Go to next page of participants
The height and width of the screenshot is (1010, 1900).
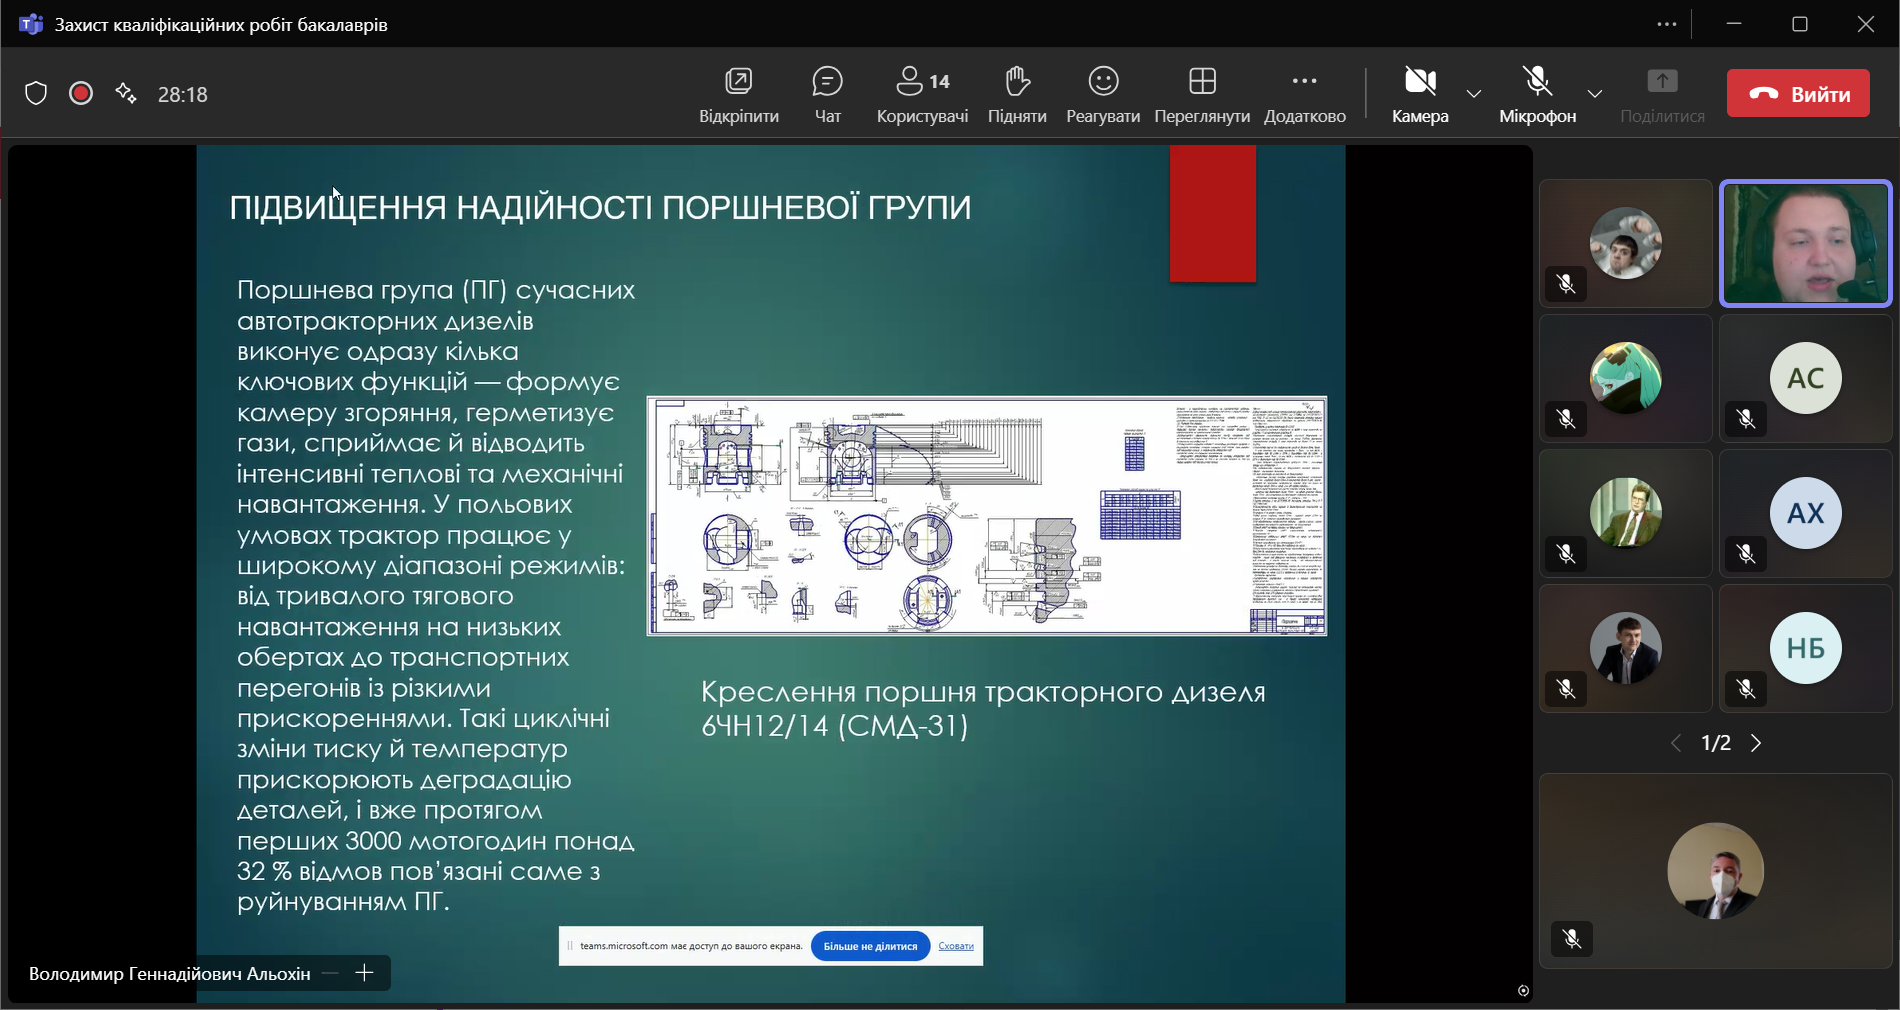coord(1756,743)
